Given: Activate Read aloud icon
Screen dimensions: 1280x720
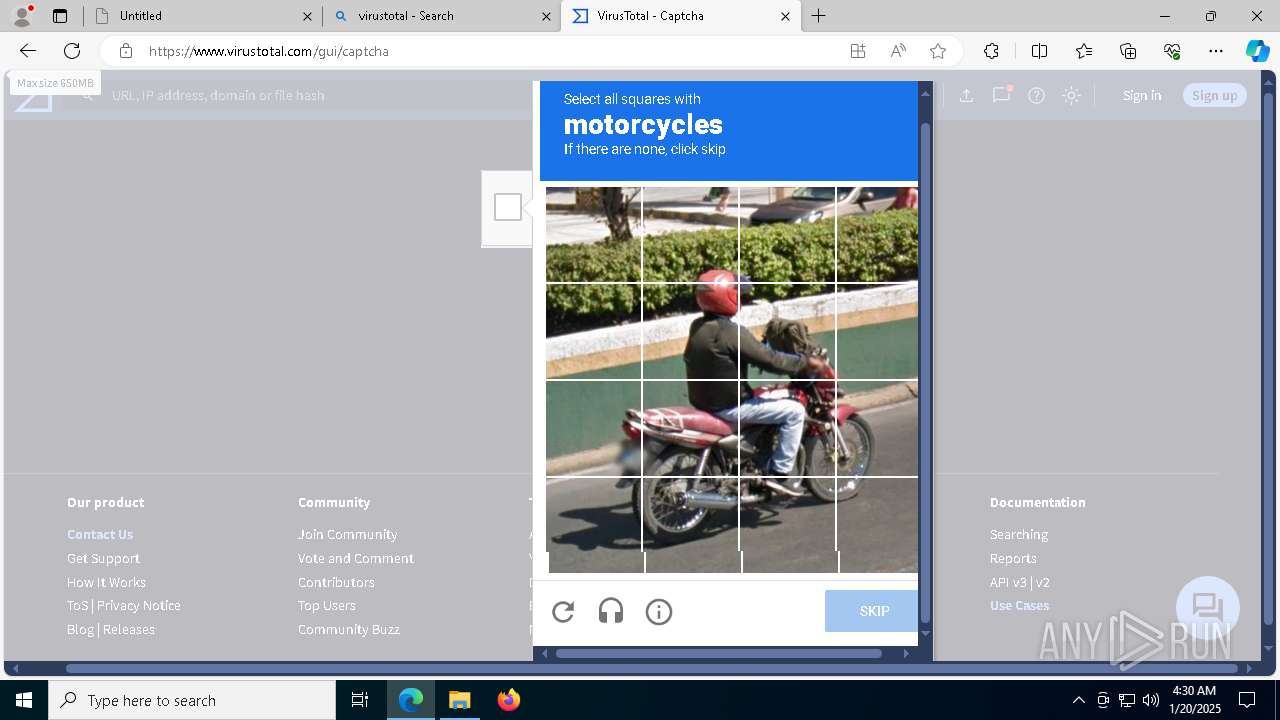Looking at the screenshot, I should pyautogui.click(x=898, y=51).
